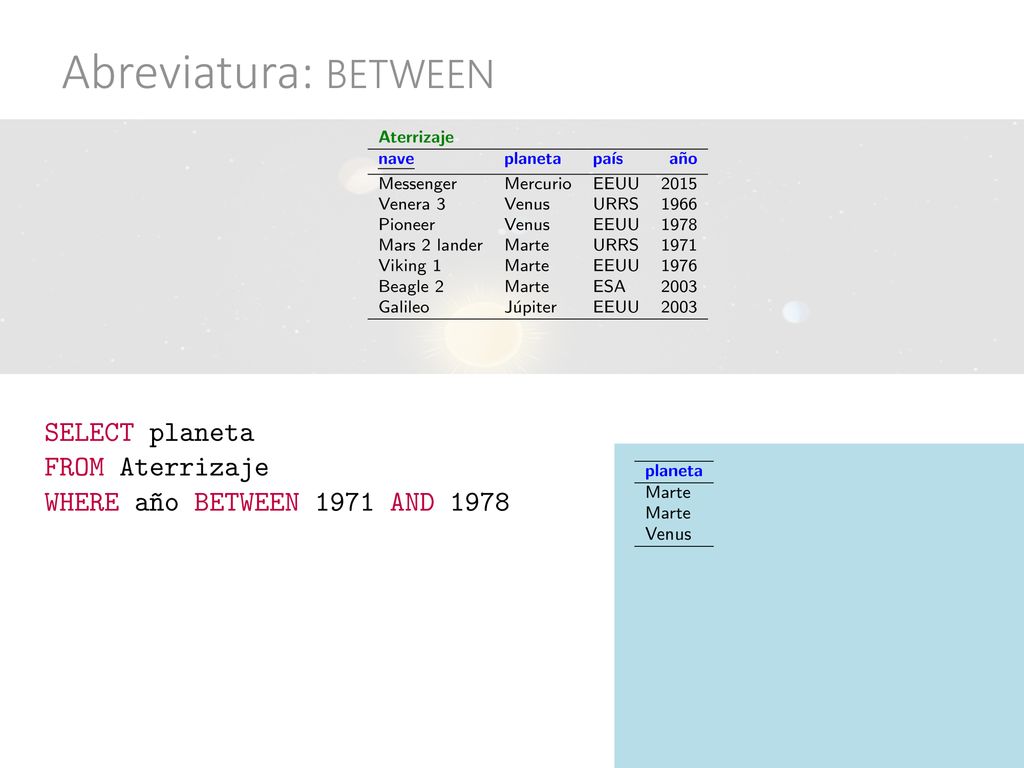Click the year '1978' in the table
The image size is (1024, 768).
point(679,225)
